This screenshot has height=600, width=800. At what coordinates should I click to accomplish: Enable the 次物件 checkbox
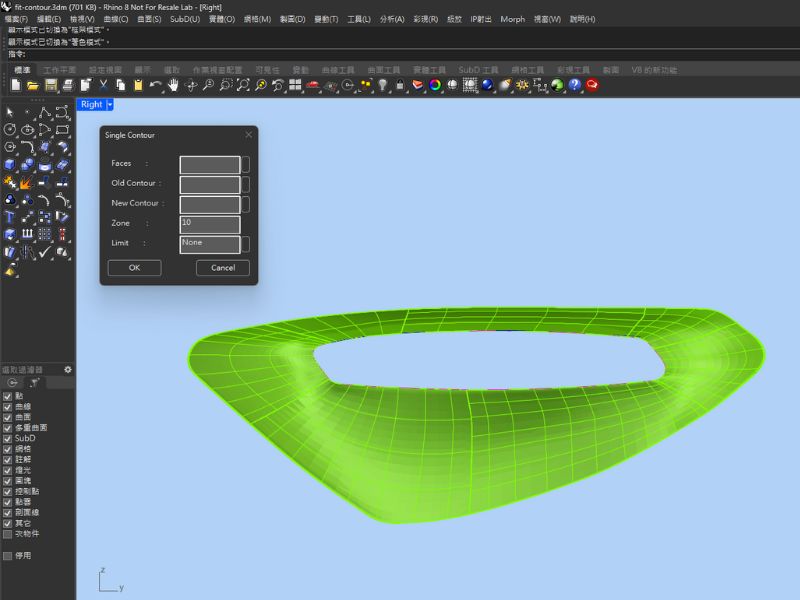click(x=7, y=534)
